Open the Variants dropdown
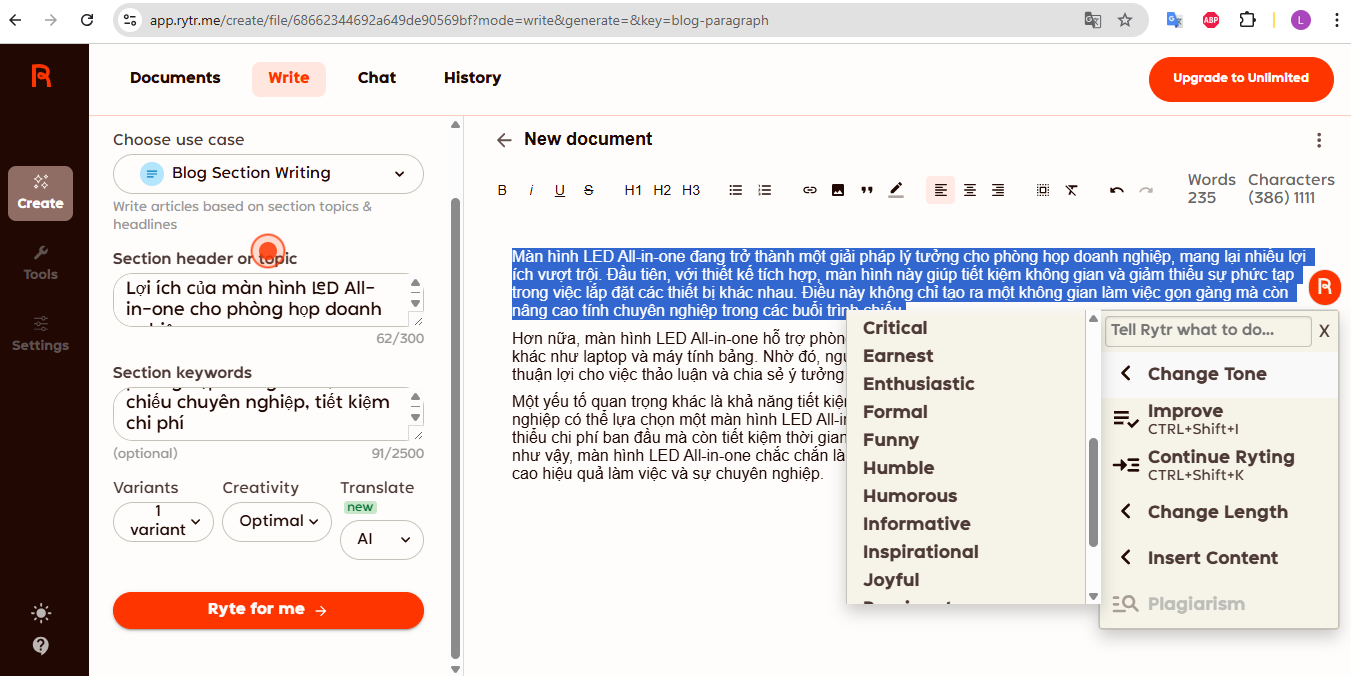Screen dimensions: 1351x676 (x=164, y=522)
